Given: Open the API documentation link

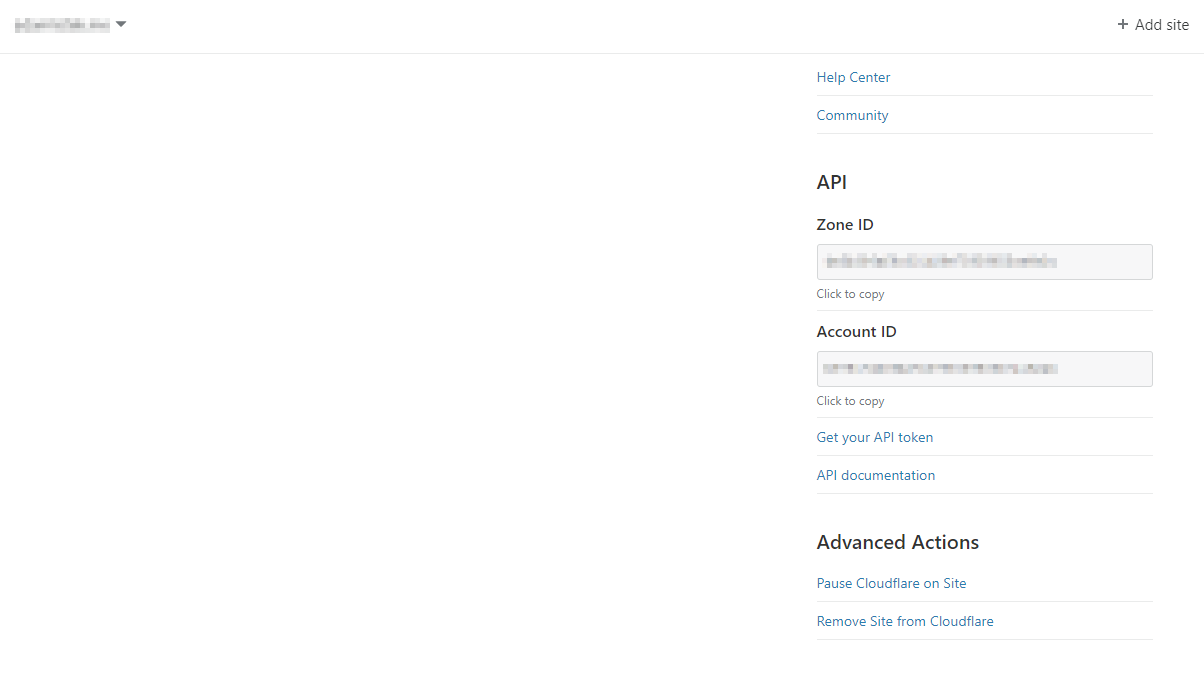Looking at the screenshot, I should pyautogui.click(x=875, y=475).
